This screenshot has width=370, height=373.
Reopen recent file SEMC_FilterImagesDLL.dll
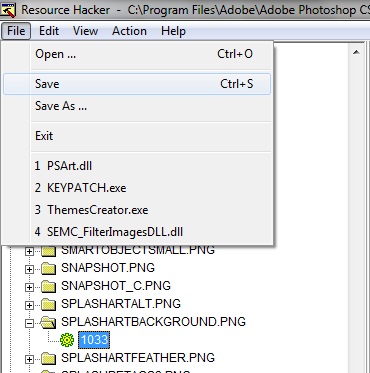click(x=137, y=232)
